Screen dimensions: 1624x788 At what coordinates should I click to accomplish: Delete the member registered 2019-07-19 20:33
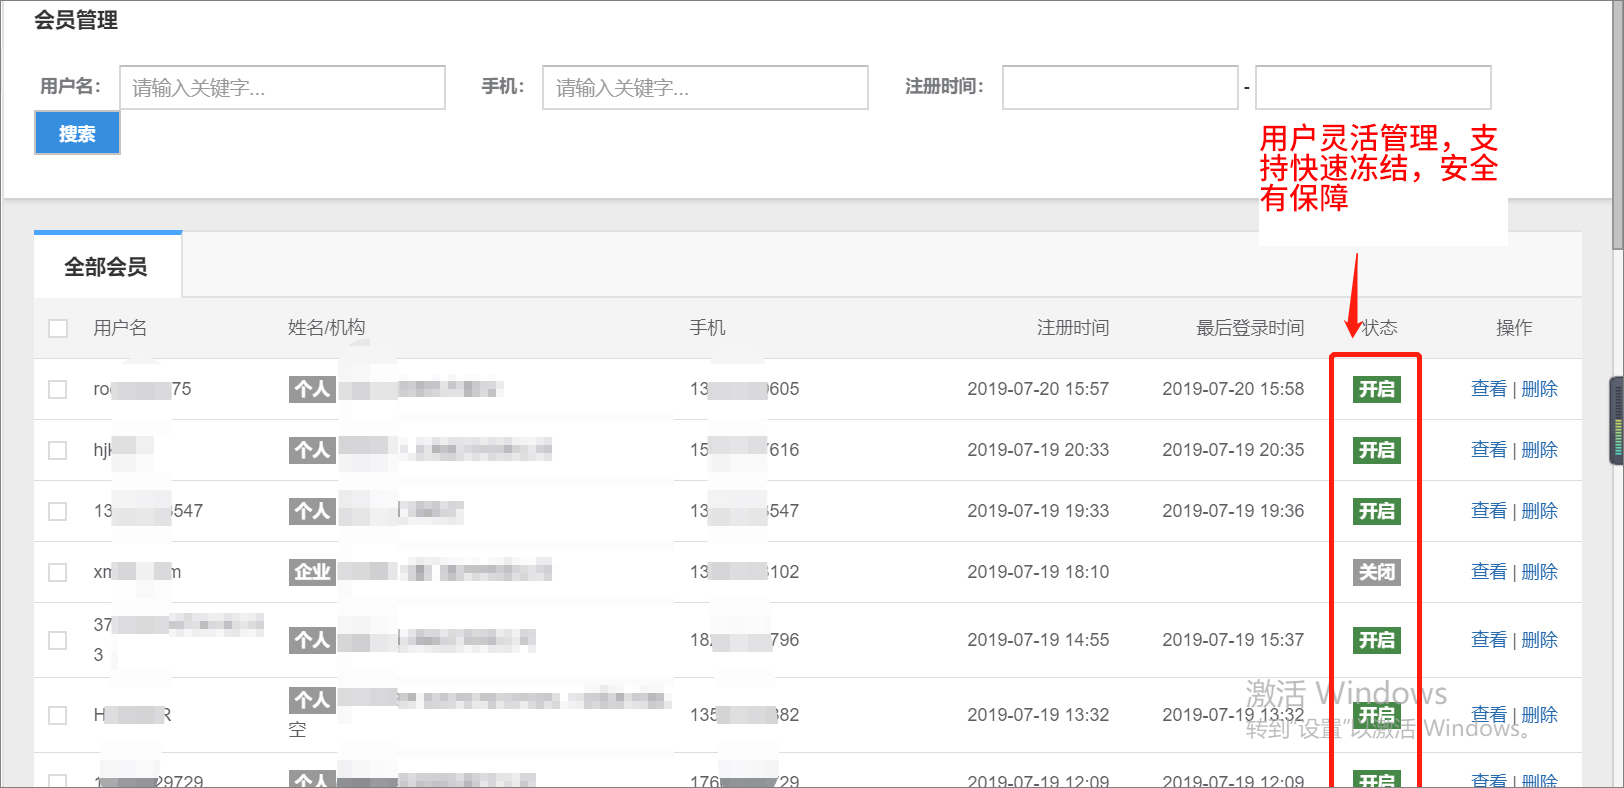click(1539, 450)
